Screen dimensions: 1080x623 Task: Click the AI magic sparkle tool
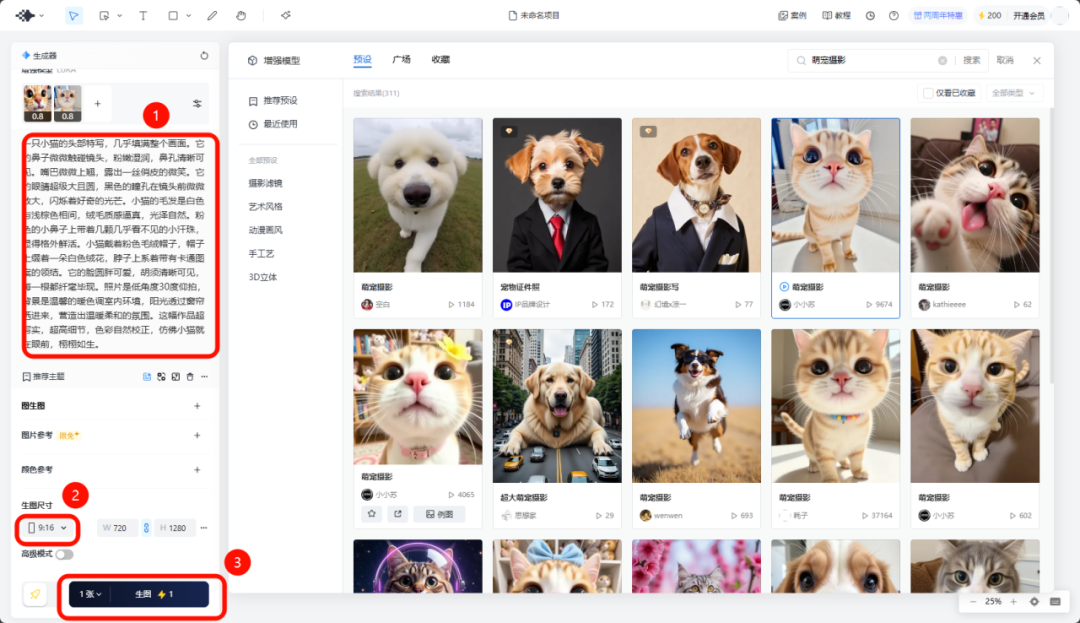(285, 15)
